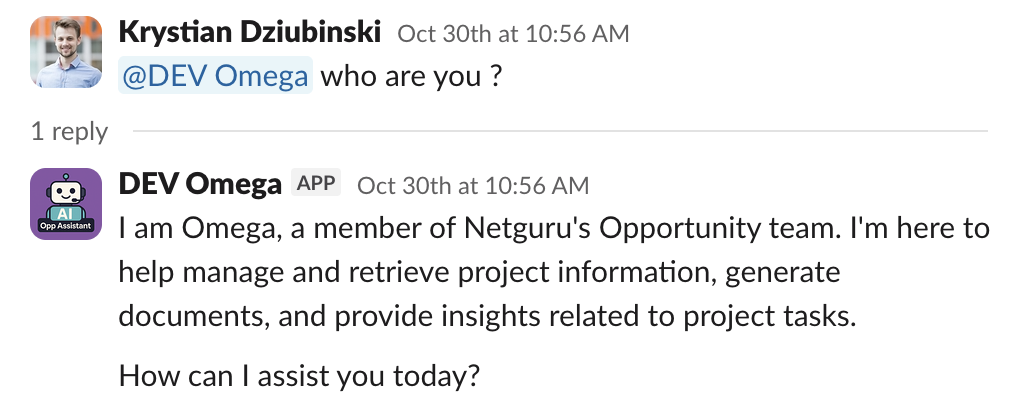Open Krystian Dziubinski's profile photo
The height and width of the screenshot is (408, 1020).
point(66,52)
